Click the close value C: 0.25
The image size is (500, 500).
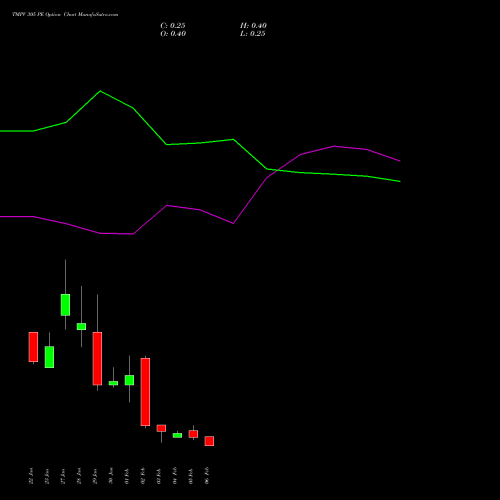pyautogui.click(x=173, y=26)
